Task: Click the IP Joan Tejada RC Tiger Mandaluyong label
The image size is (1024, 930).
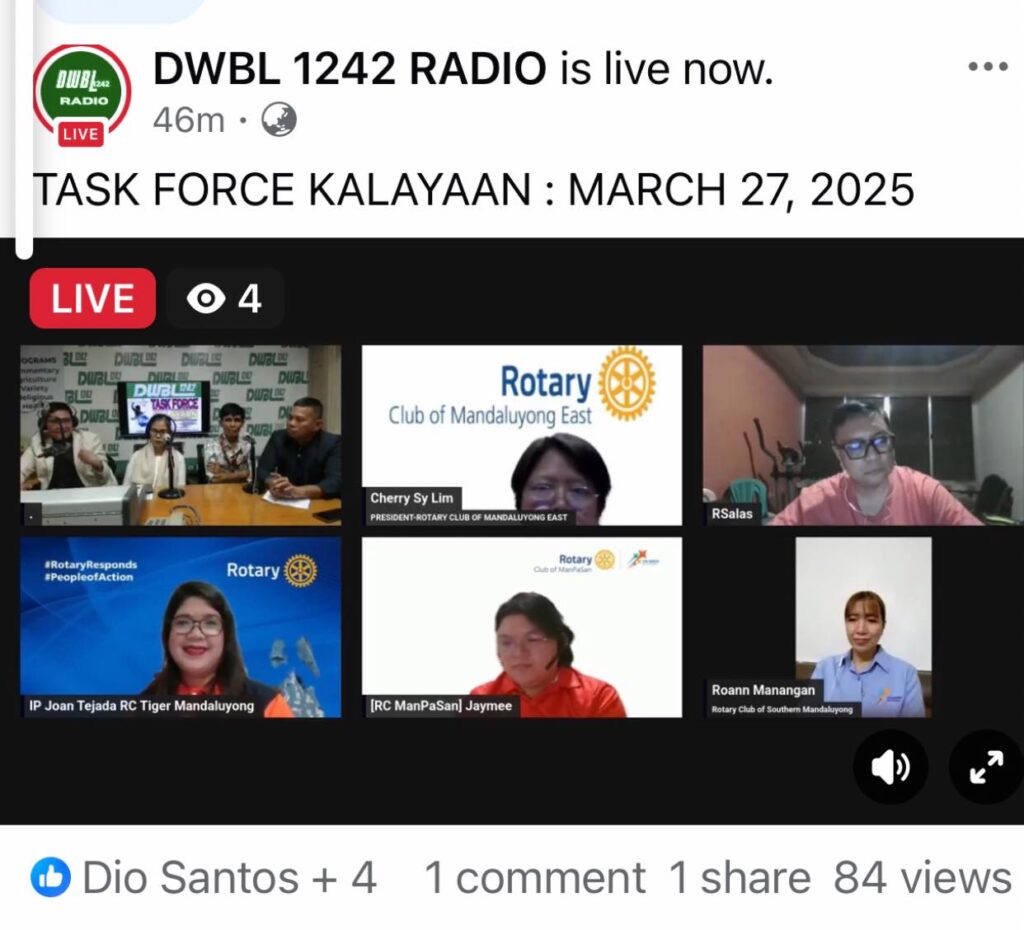Action: tap(142, 705)
